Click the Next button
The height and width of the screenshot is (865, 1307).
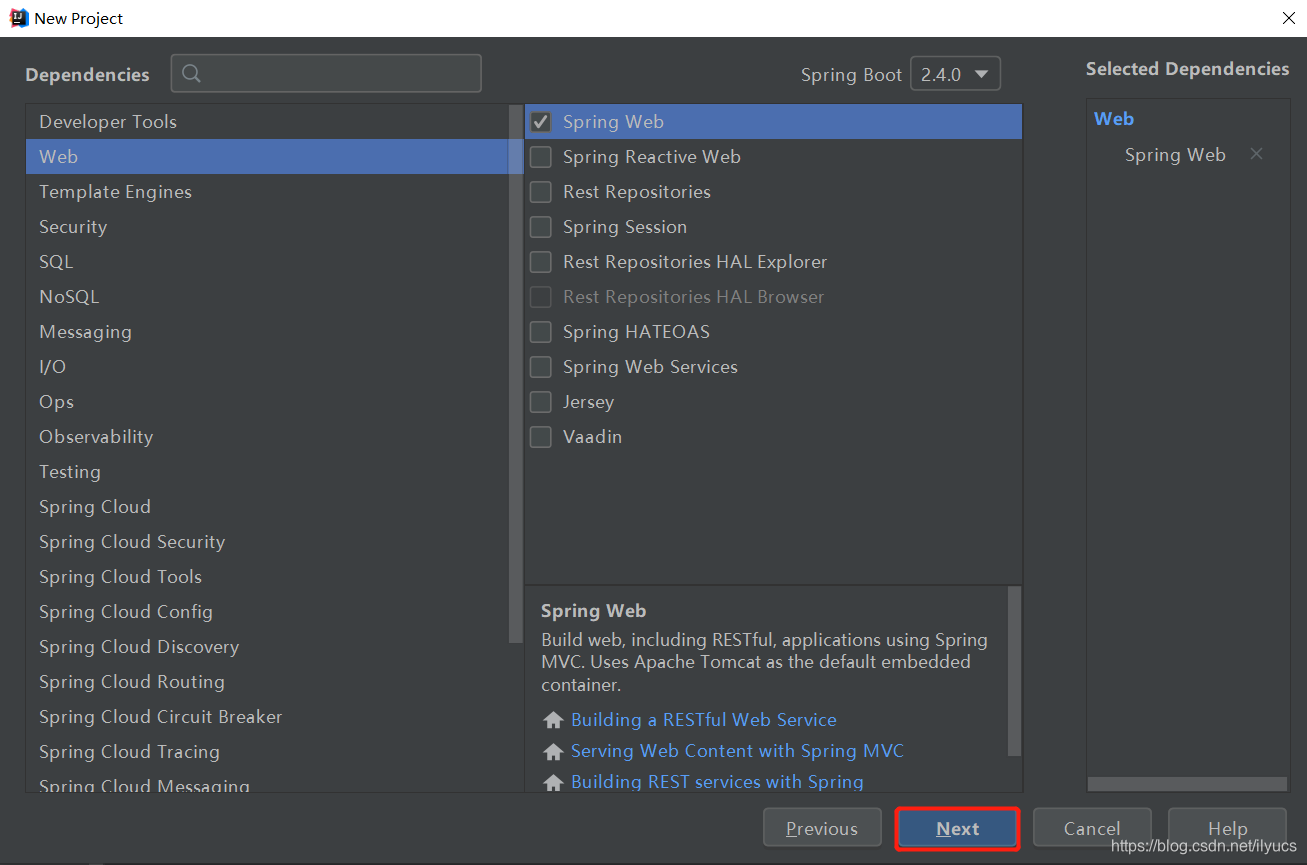click(957, 829)
